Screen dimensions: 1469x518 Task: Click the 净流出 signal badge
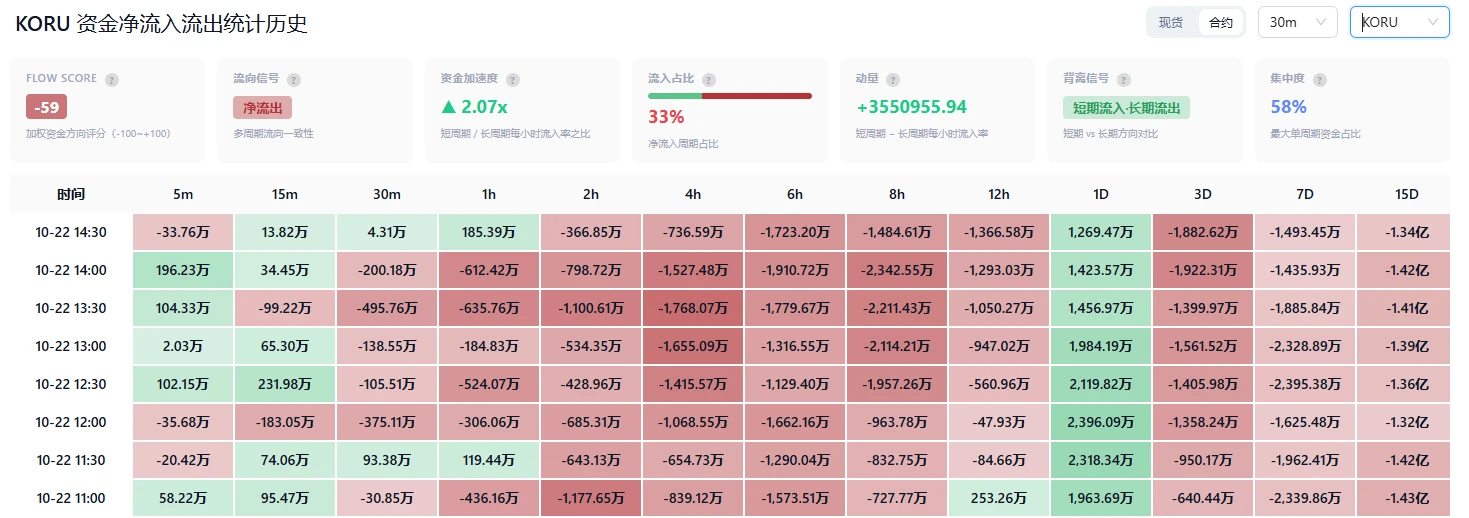(262, 107)
